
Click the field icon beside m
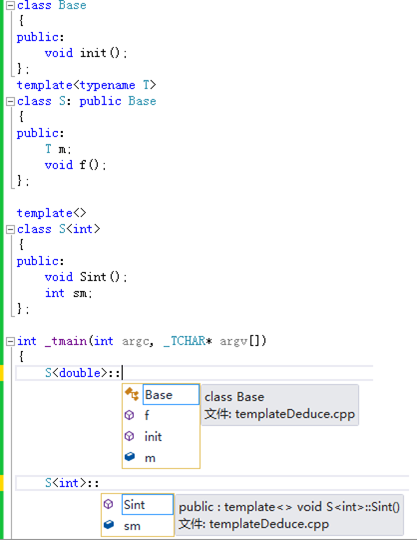[129, 457]
